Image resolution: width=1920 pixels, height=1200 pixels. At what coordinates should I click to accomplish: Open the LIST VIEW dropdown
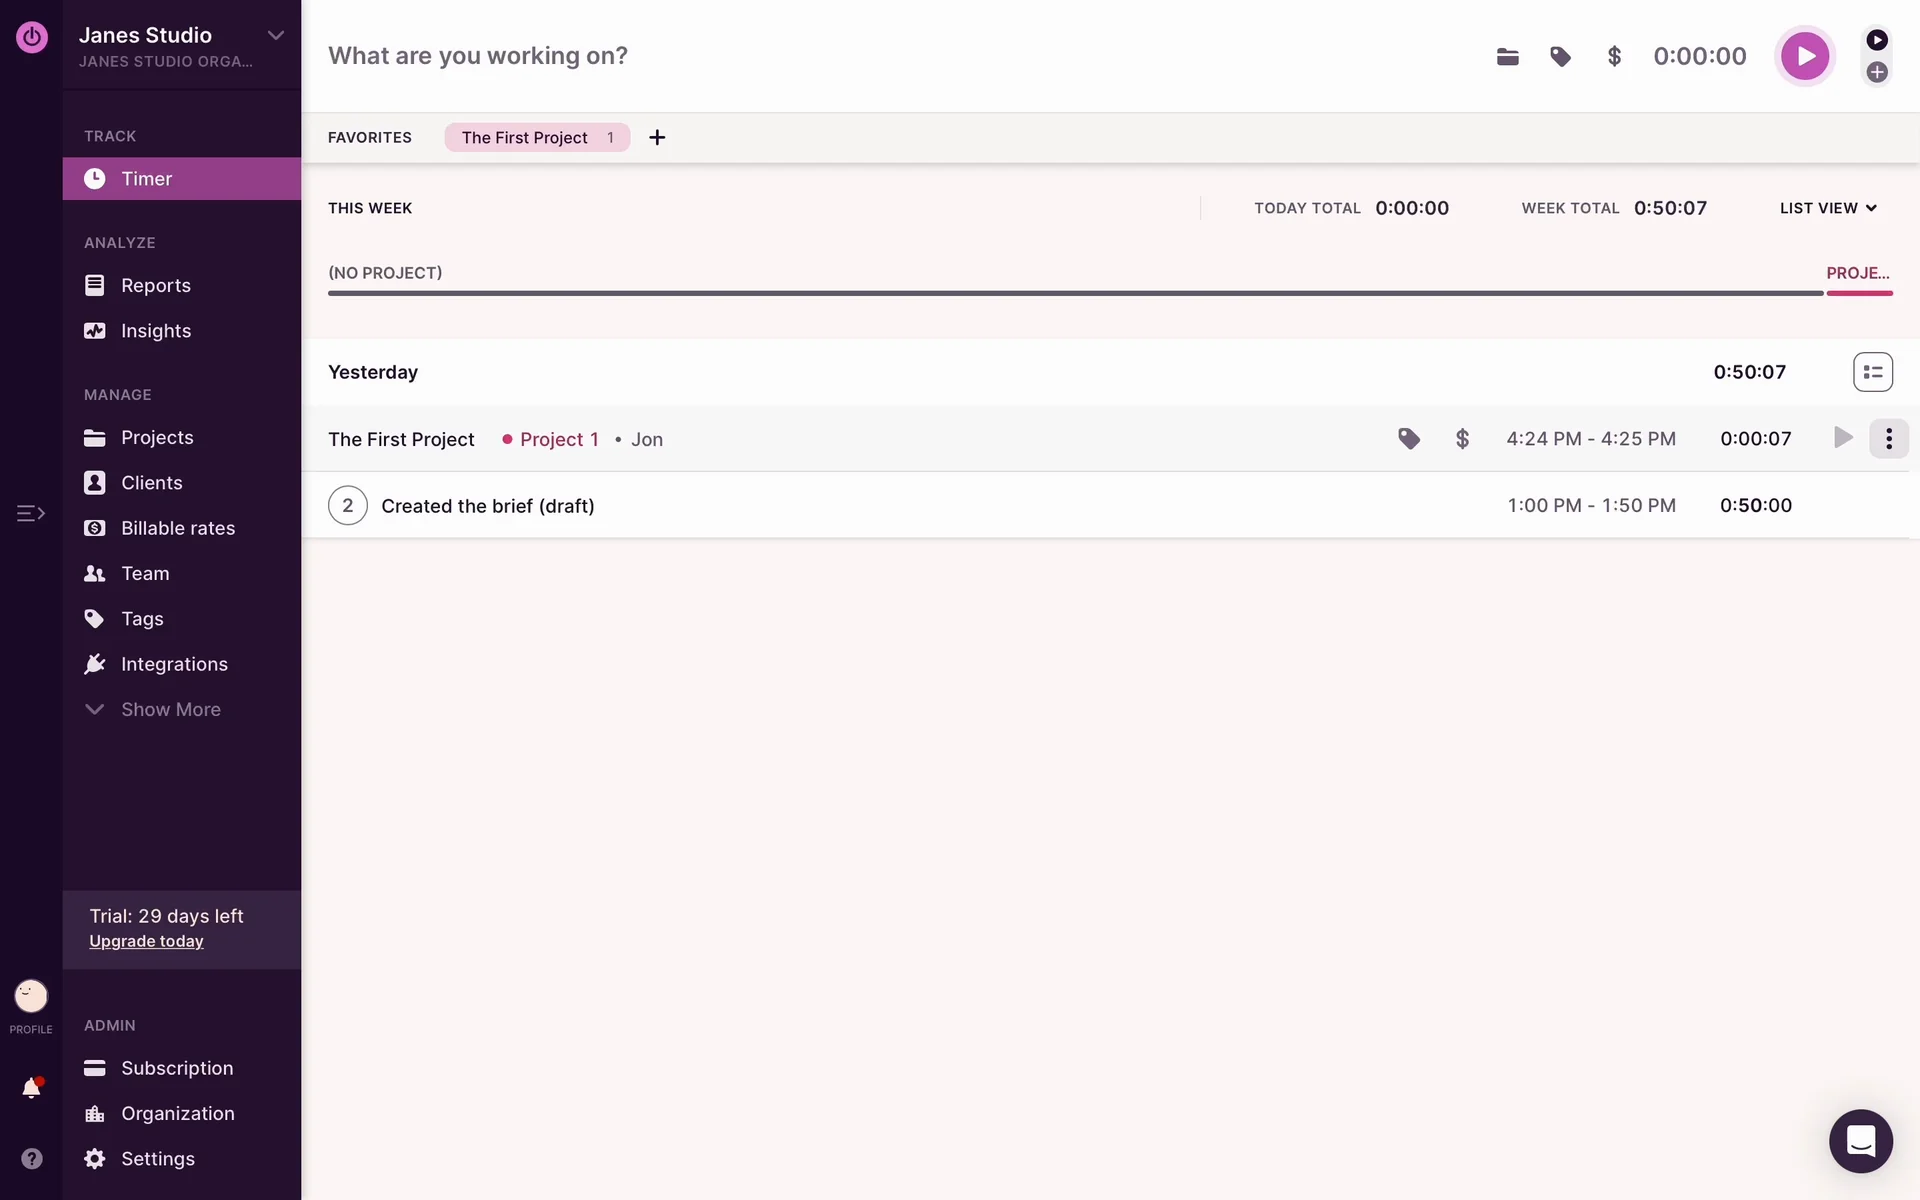1828,208
